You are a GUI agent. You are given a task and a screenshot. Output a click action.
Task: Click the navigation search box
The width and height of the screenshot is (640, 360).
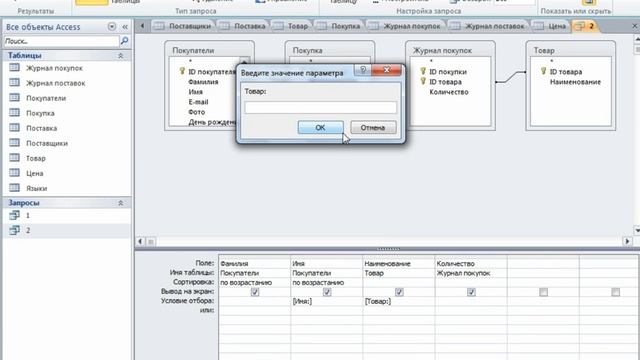pos(61,41)
